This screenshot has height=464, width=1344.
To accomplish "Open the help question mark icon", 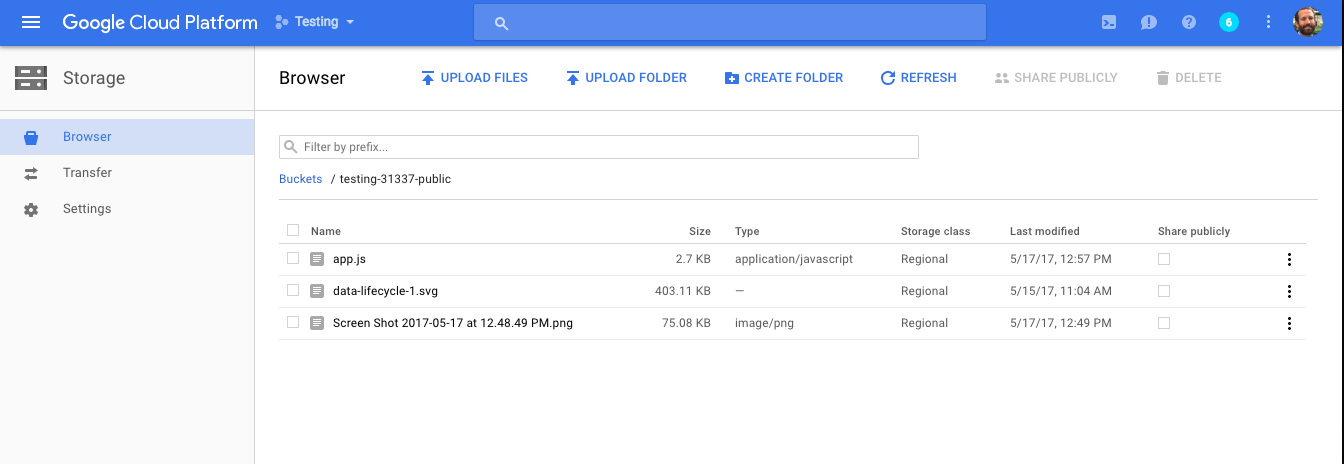I will (1189, 22).
